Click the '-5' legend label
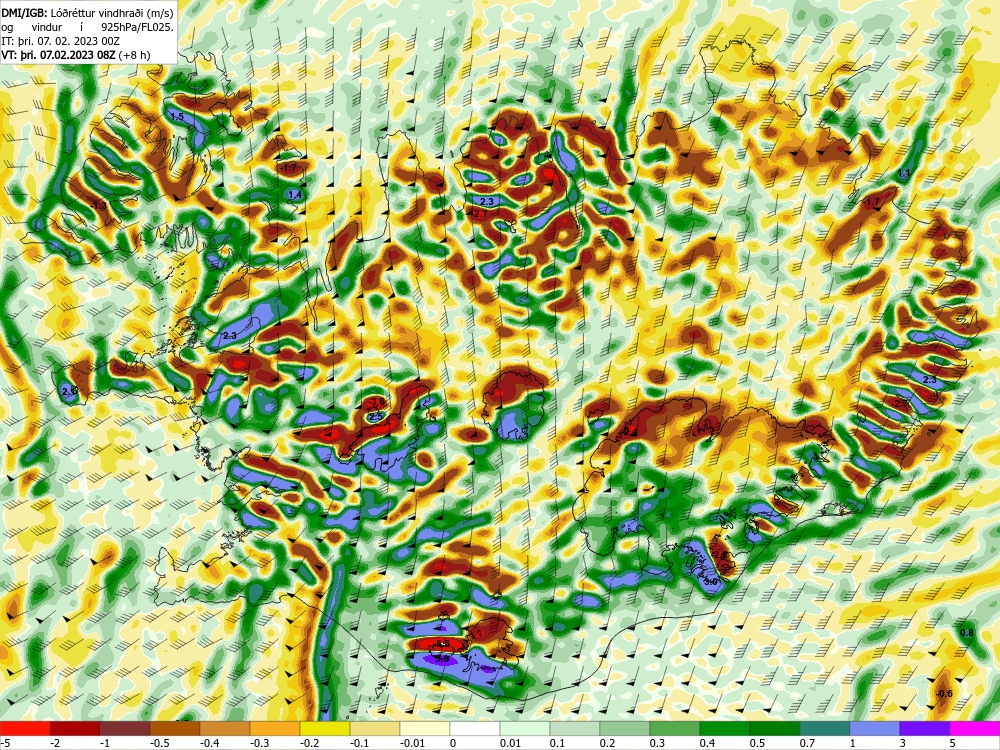This screenshot has height=750, width=1000. point(6,742)
